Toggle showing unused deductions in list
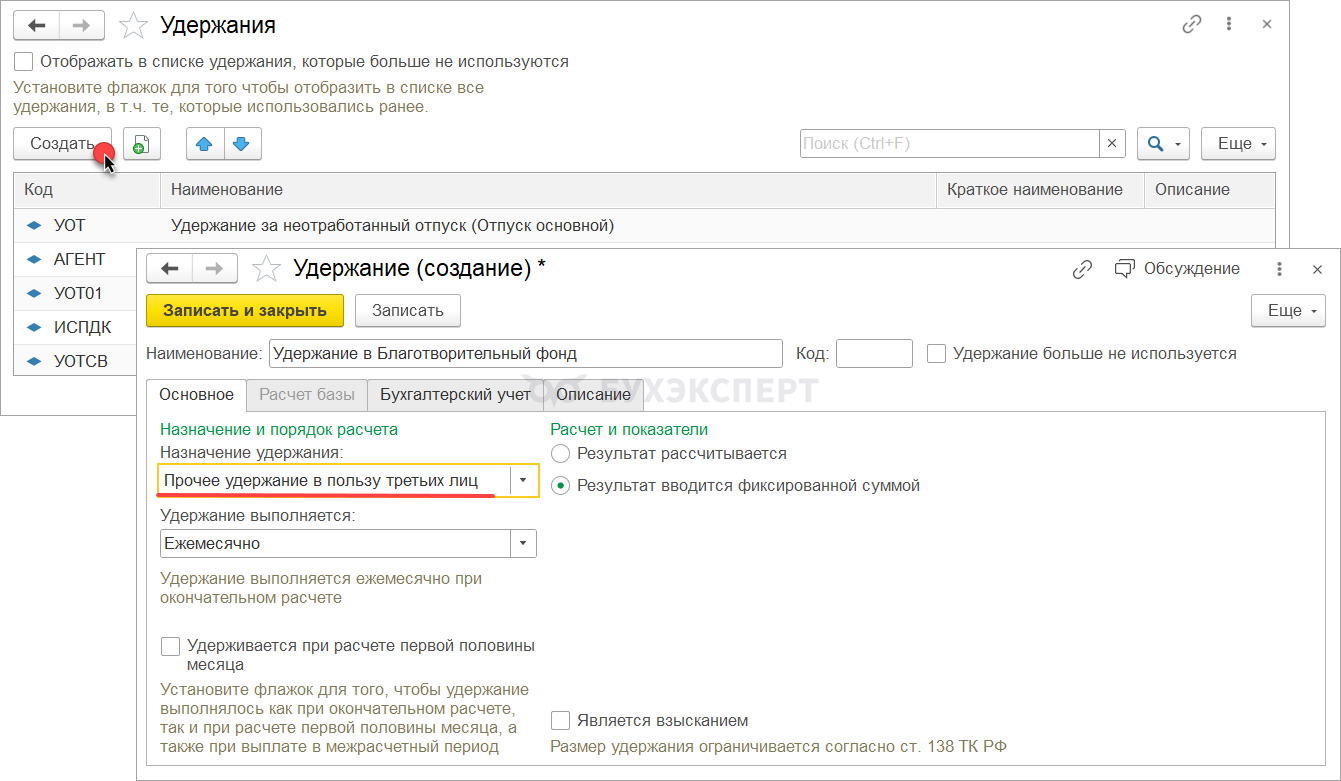This screenshot has height=781, width=1341. point(24,61)
